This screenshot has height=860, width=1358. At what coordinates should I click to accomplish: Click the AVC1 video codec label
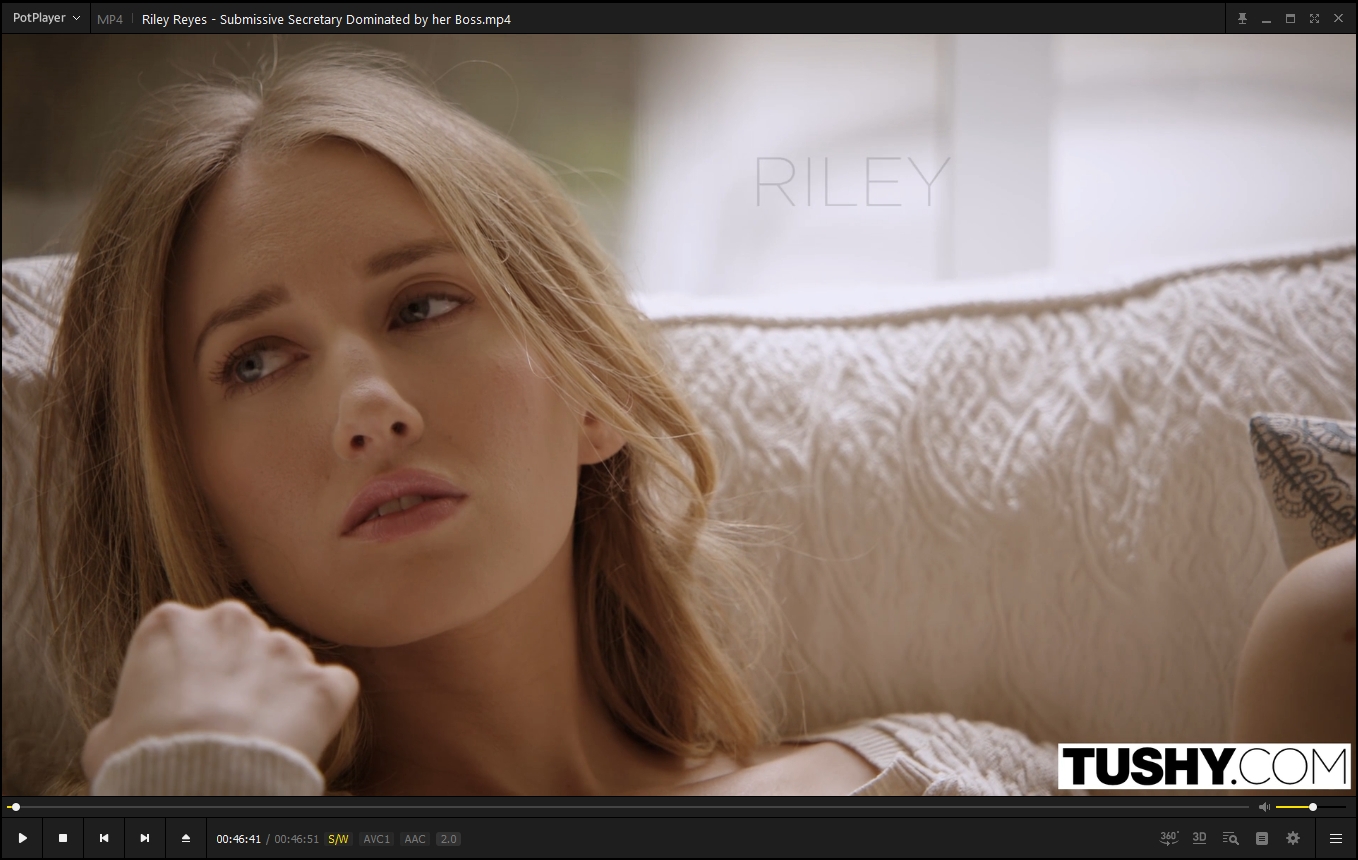tap(376, 839)
